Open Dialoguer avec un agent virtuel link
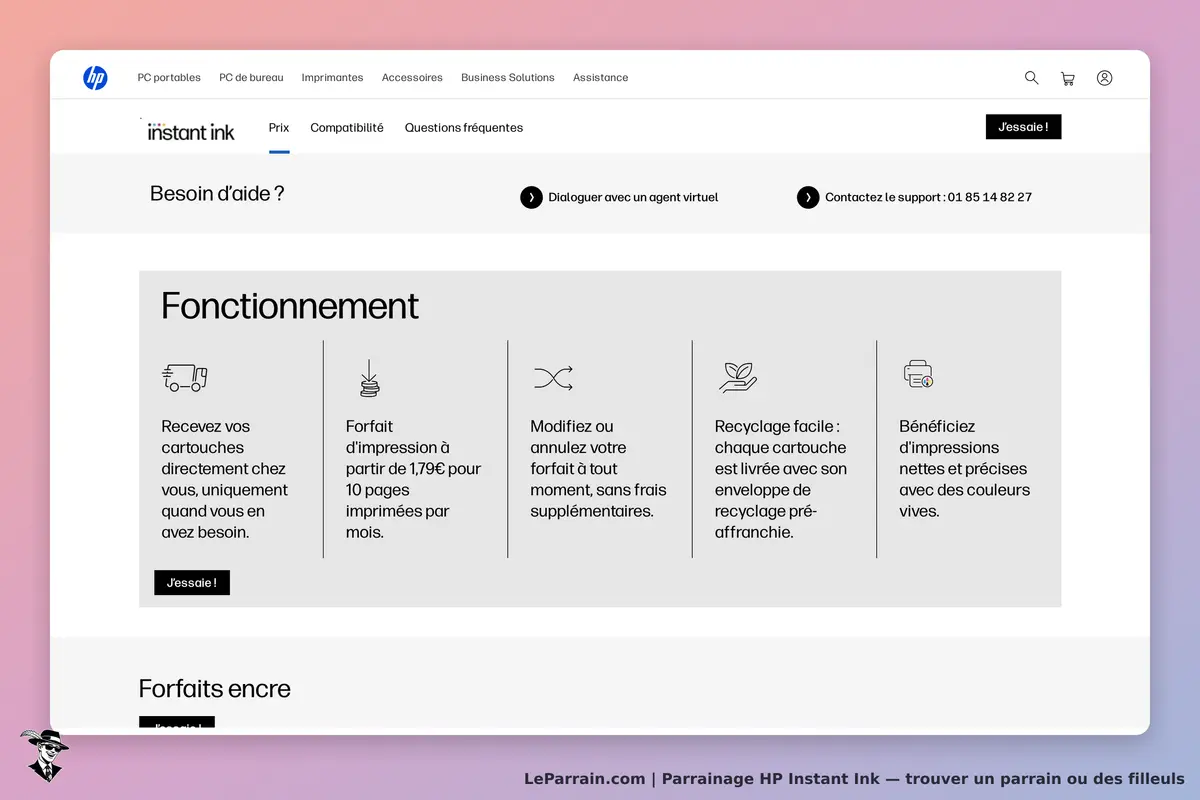 (x=633, y=198)
